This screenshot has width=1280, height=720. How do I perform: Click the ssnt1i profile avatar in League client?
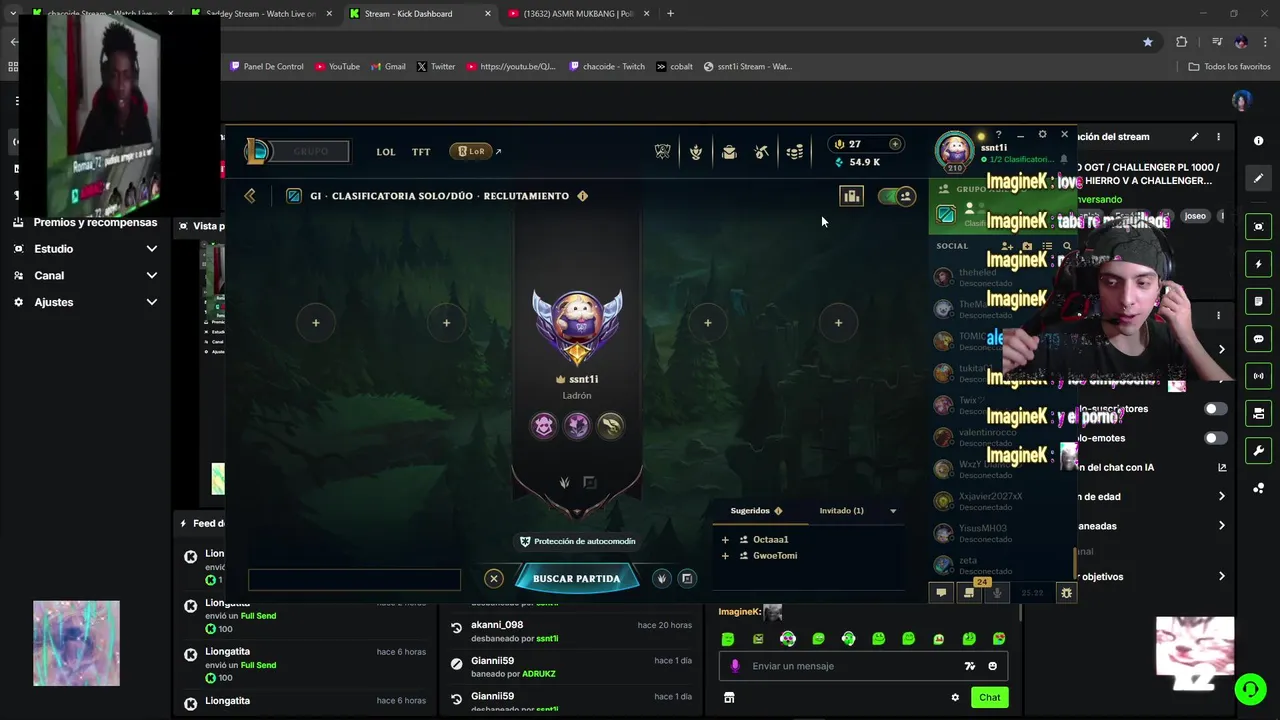tap(954, 150)
